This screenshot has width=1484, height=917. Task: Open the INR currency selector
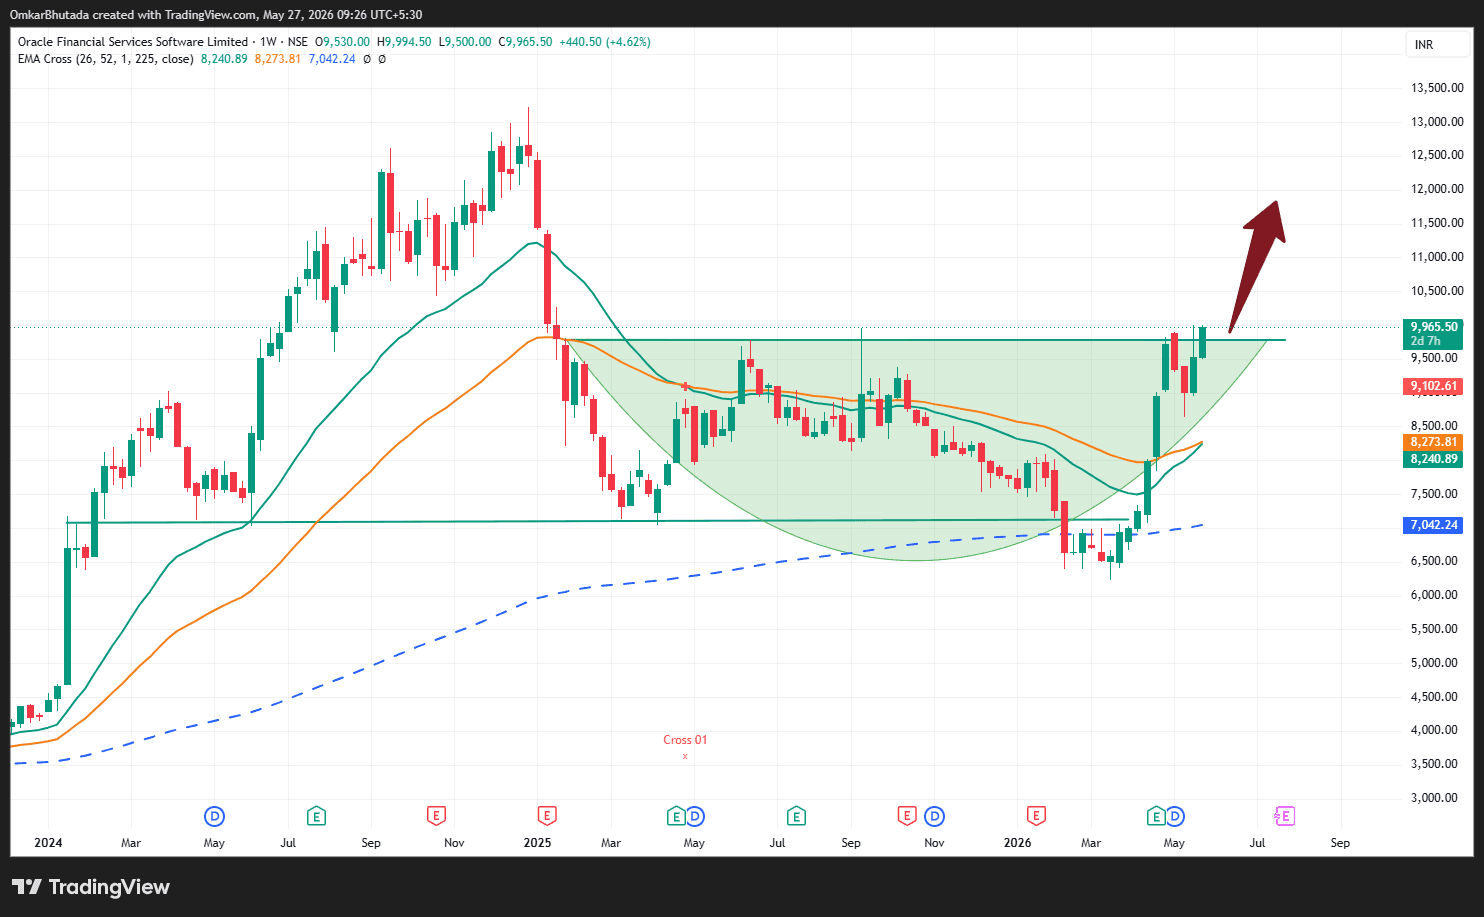click(1438, 45)
